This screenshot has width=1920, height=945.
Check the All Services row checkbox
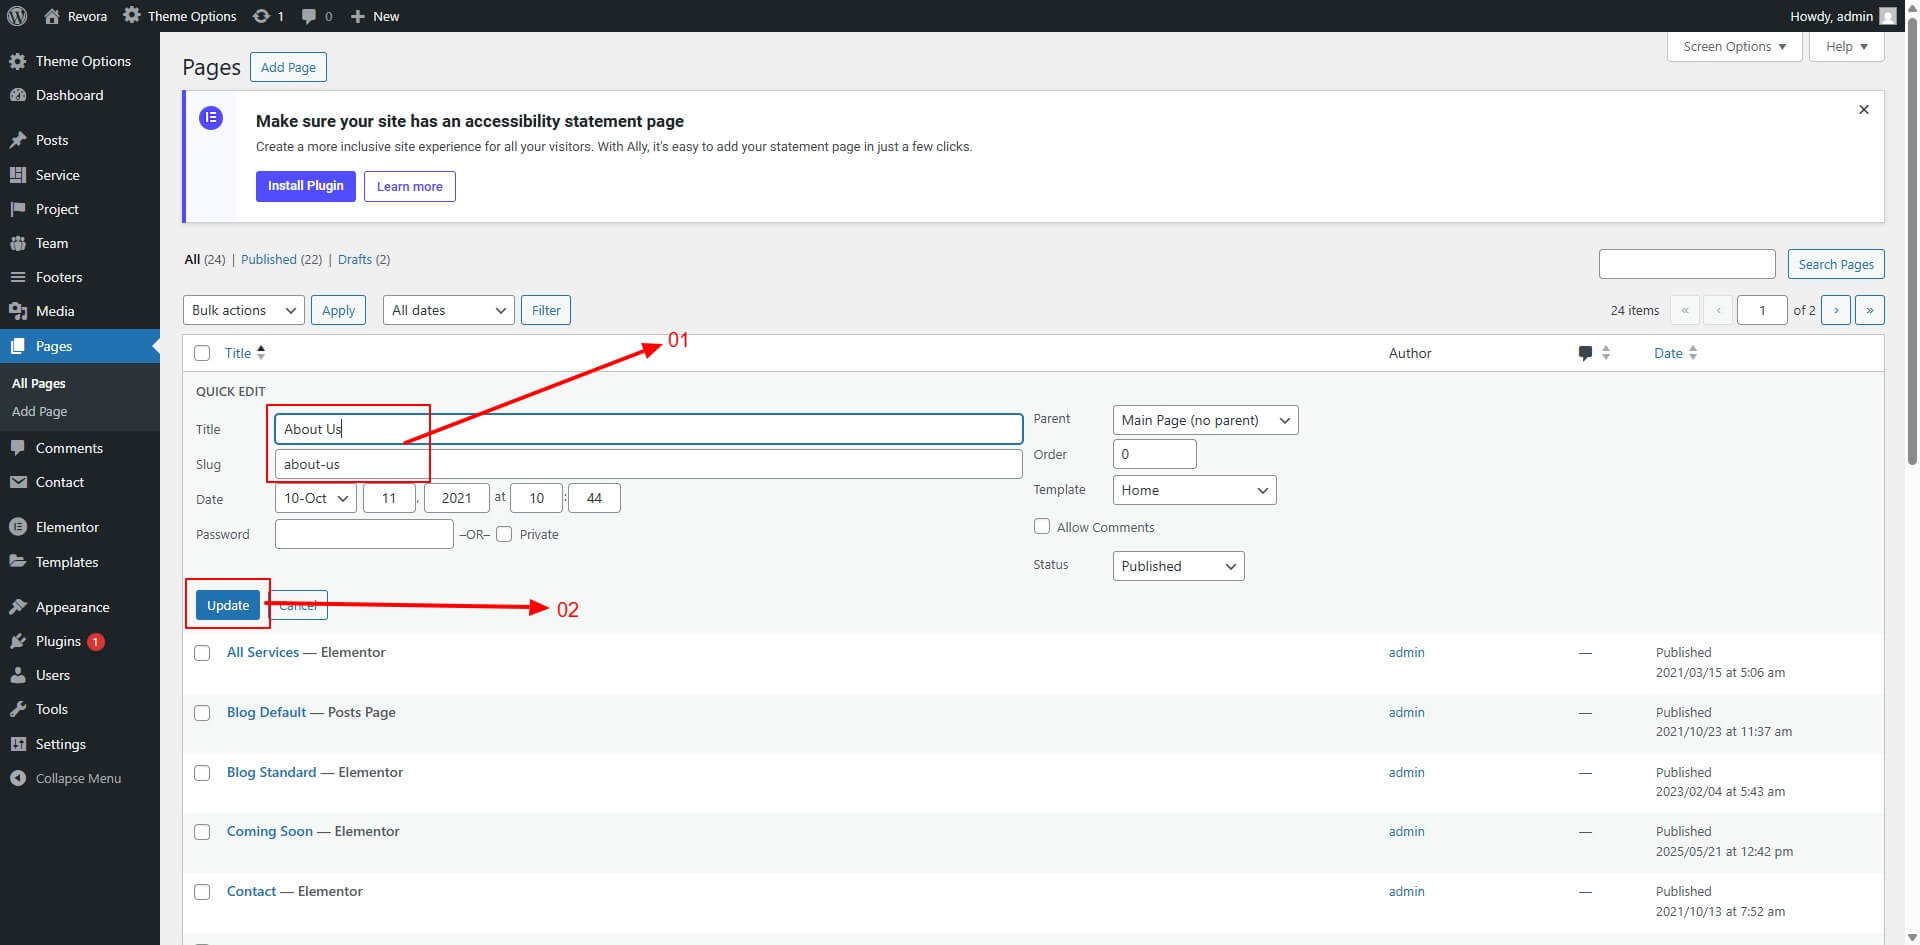202,653
